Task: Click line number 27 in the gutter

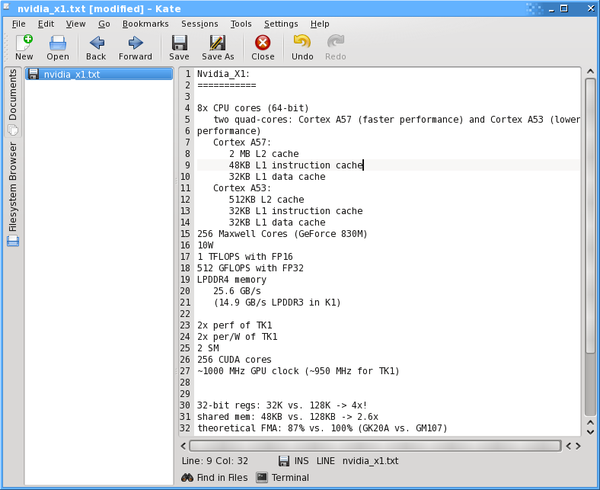Action: coord(185,371)
